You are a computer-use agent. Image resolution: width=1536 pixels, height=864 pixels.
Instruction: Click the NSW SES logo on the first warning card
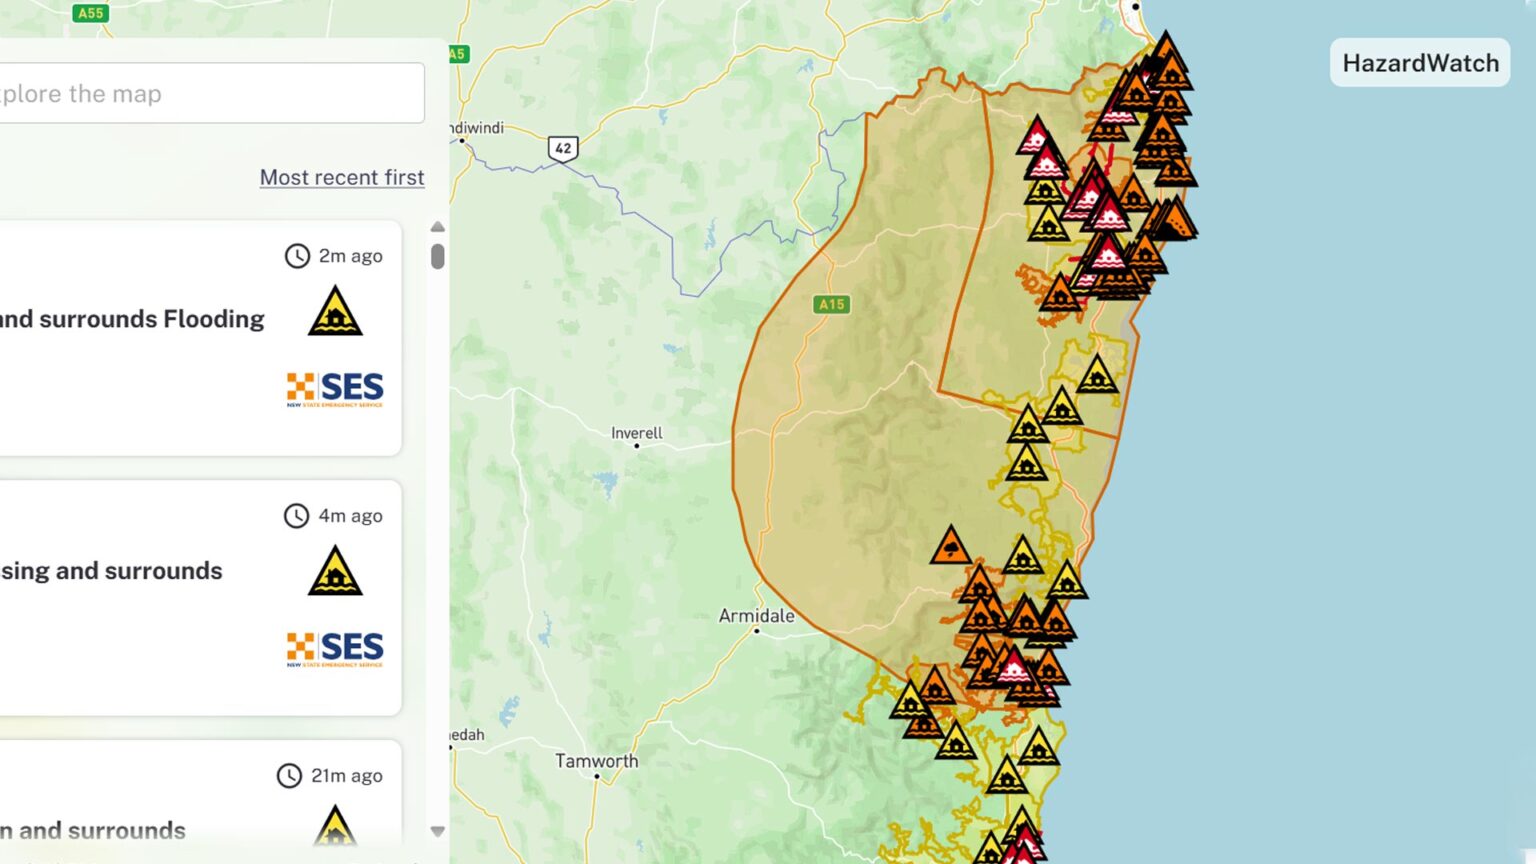(335, 388)
